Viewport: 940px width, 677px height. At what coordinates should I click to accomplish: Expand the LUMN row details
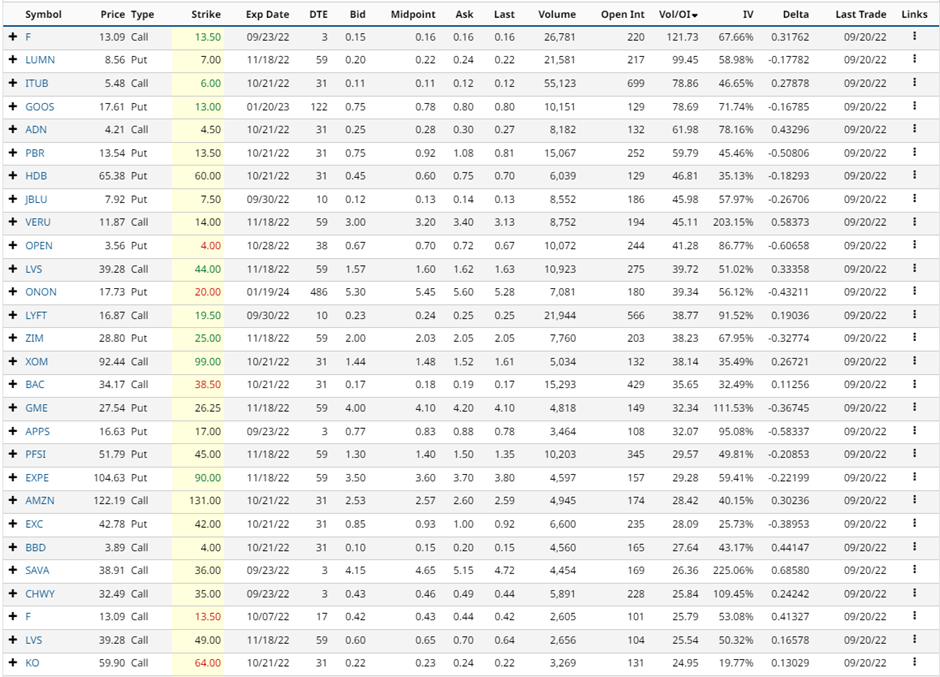(x=13, y=59)
